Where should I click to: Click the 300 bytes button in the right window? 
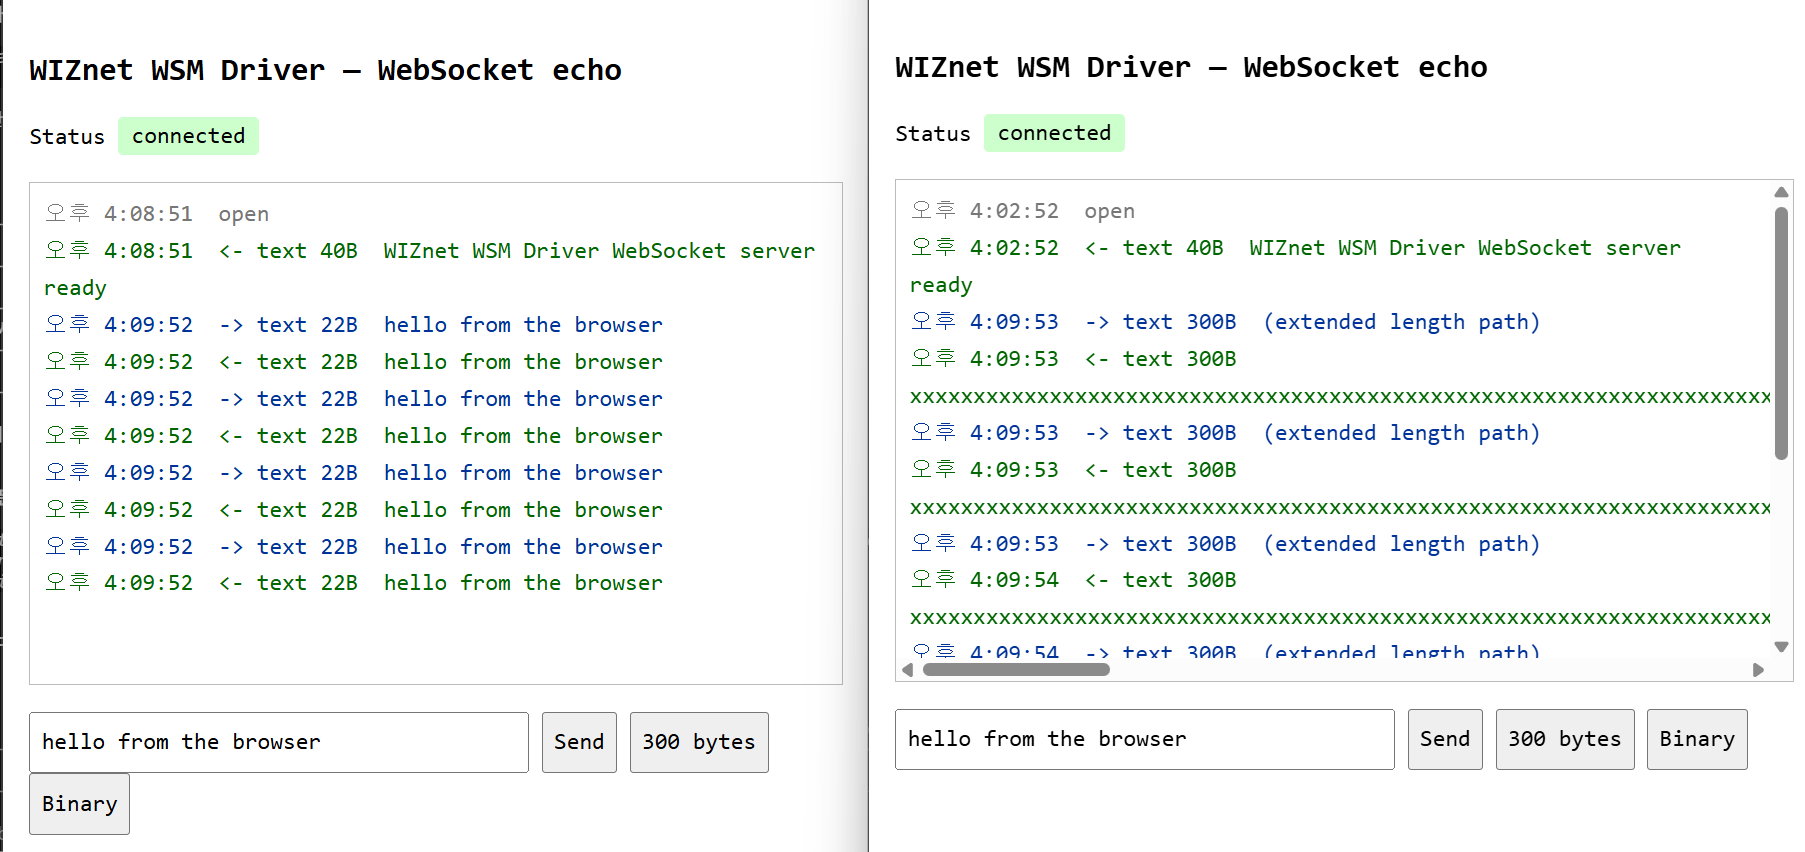[1565, 739]
